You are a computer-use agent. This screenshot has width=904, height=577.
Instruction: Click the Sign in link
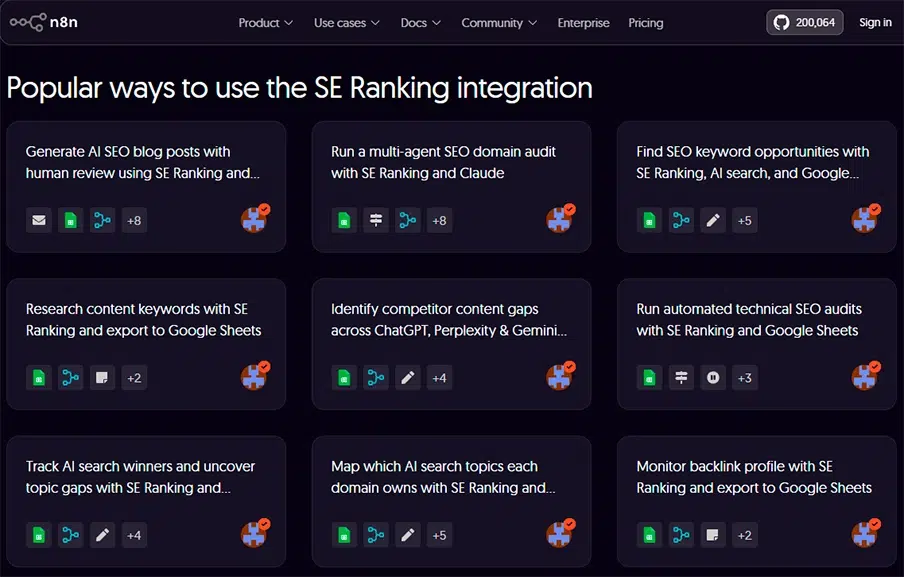(875, 22)
